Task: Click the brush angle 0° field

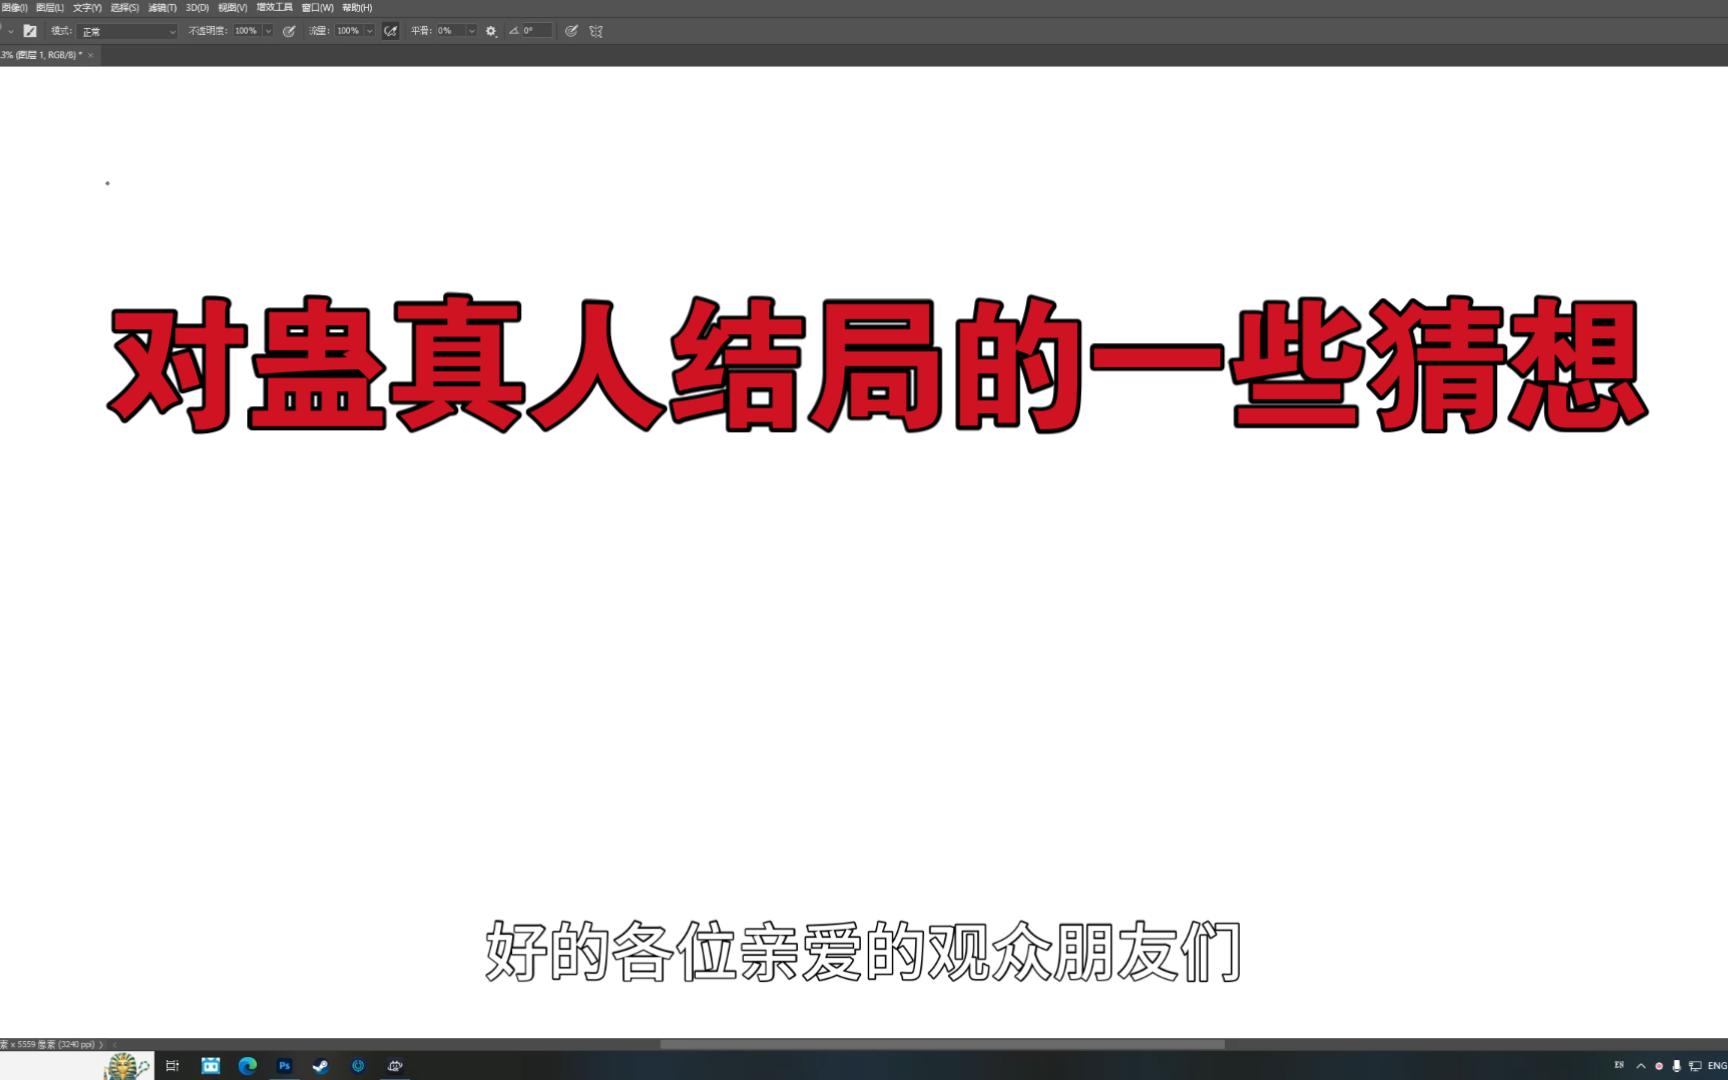Action: pyautogui.click(x=536, y=31)
